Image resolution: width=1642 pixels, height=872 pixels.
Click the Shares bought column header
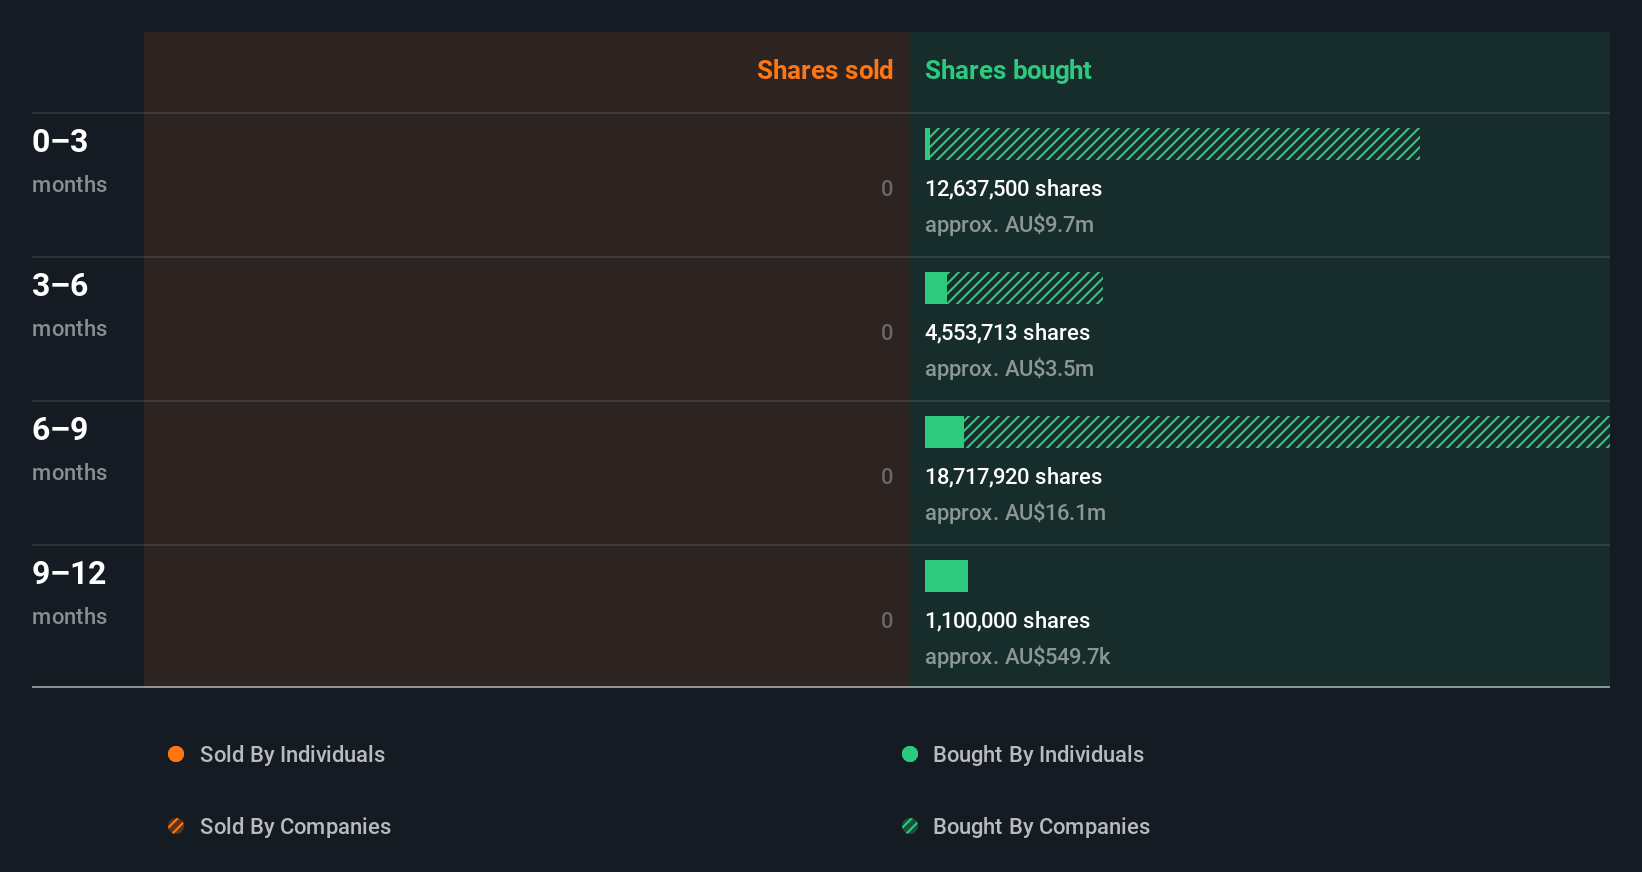click(x=1007, y=70)
